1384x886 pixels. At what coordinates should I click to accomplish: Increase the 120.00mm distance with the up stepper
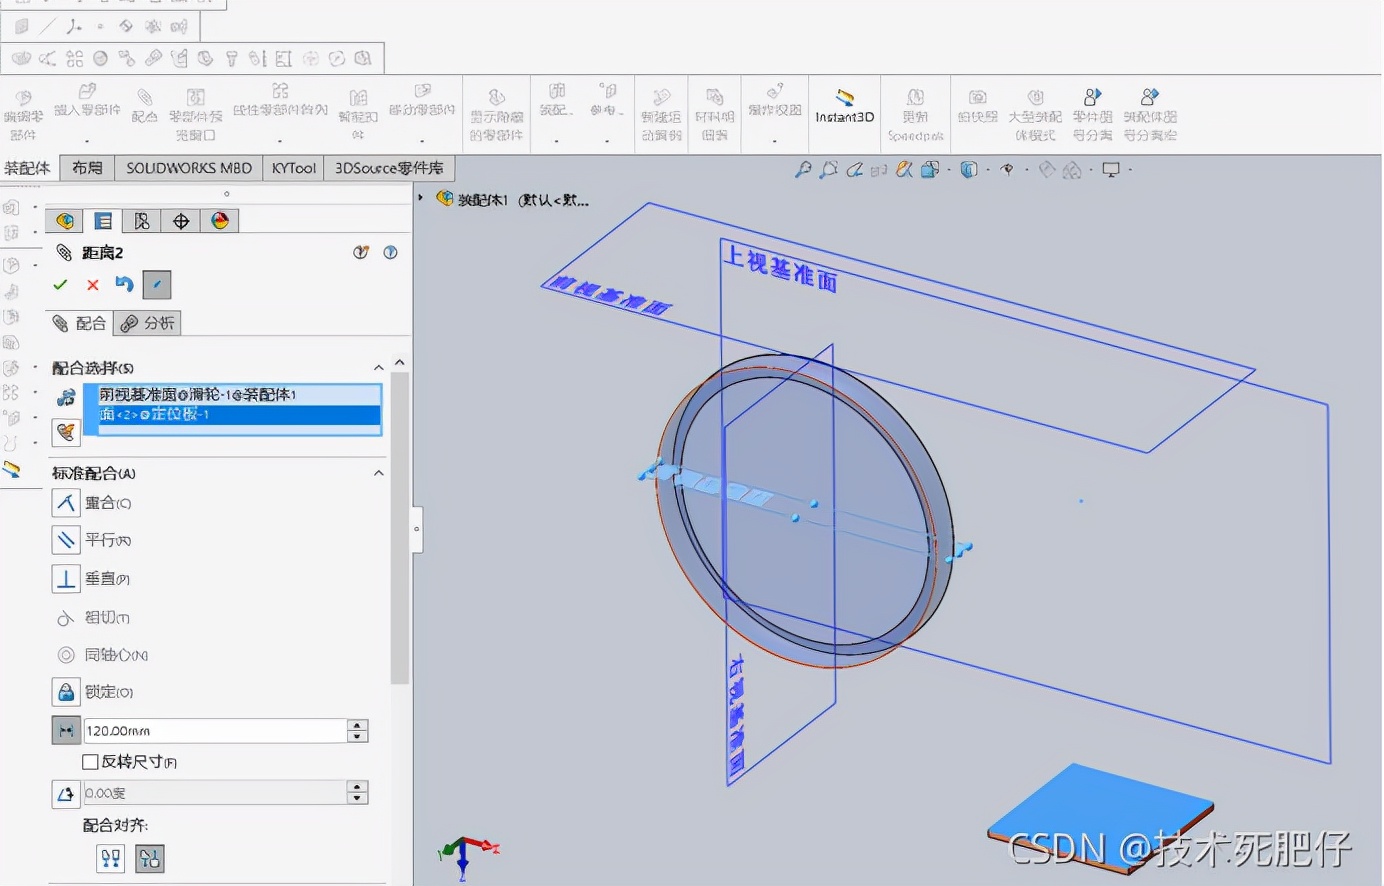357,724
